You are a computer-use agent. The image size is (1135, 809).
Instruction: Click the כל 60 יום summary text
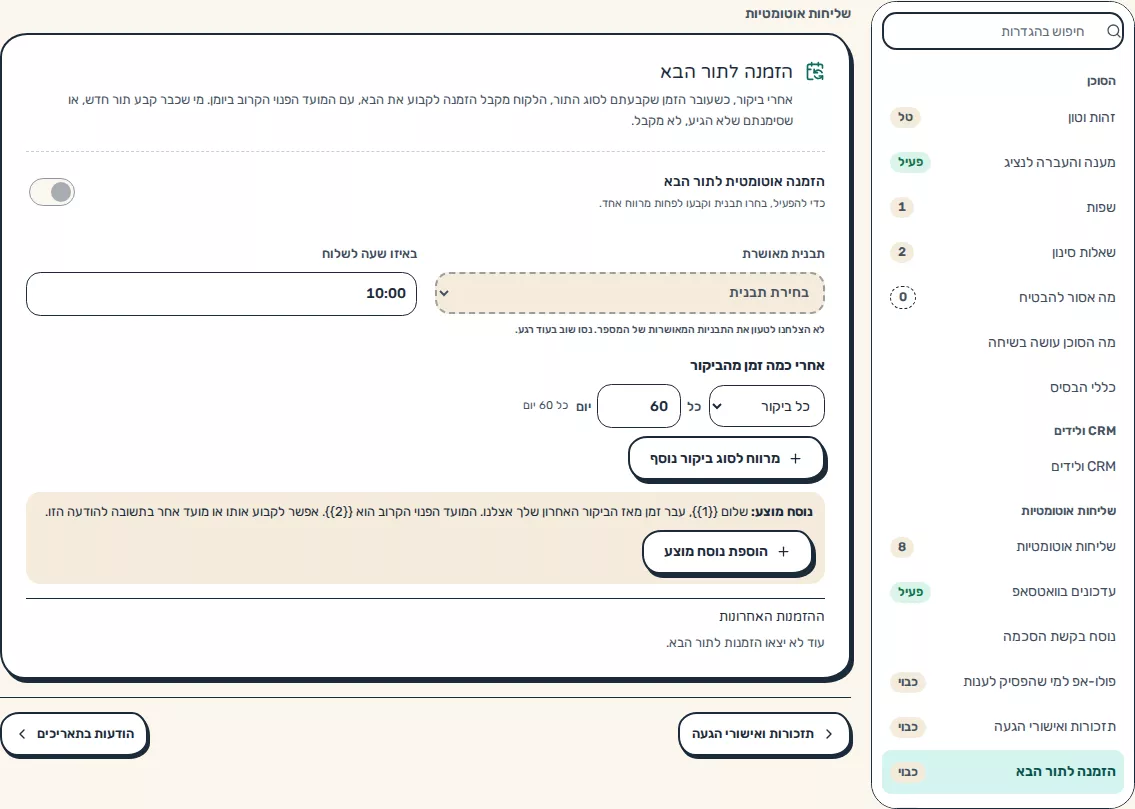pos(546,405)
